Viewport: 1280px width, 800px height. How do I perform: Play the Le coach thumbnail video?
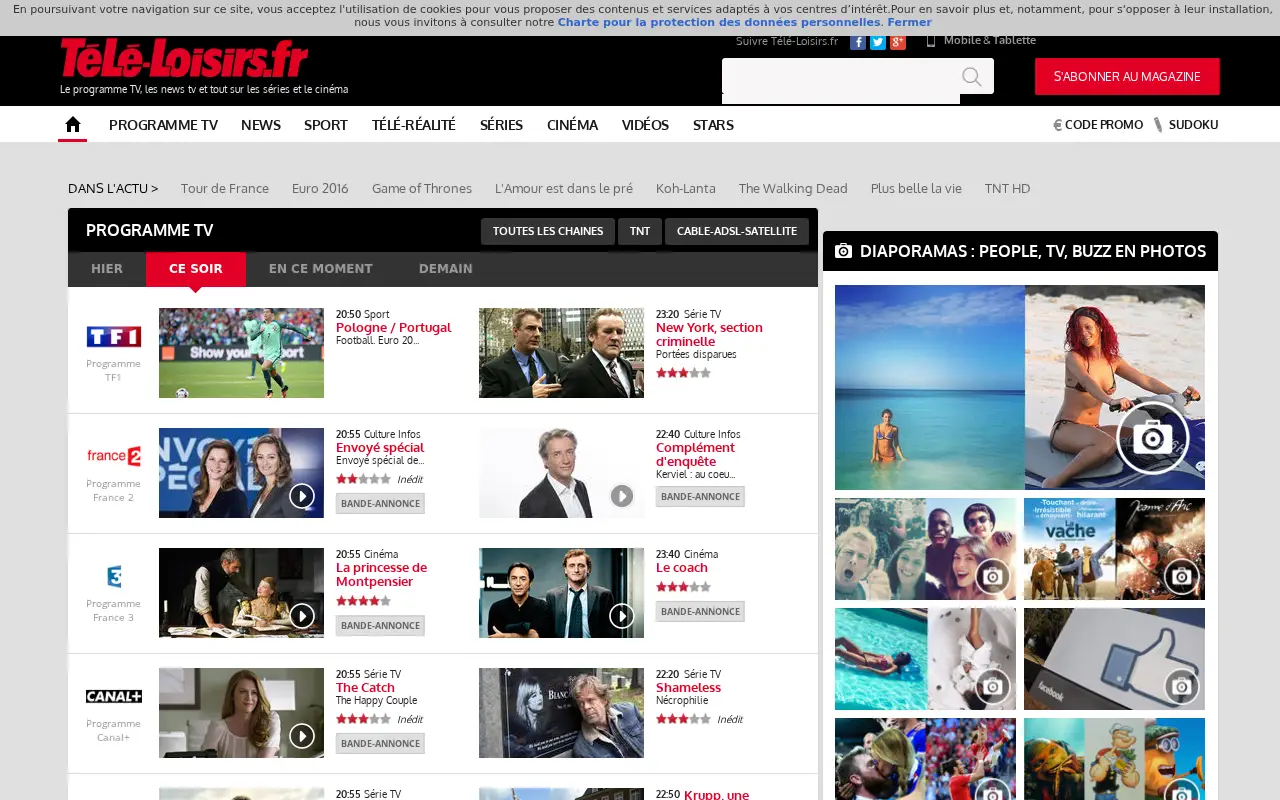[x=561, y=593]
